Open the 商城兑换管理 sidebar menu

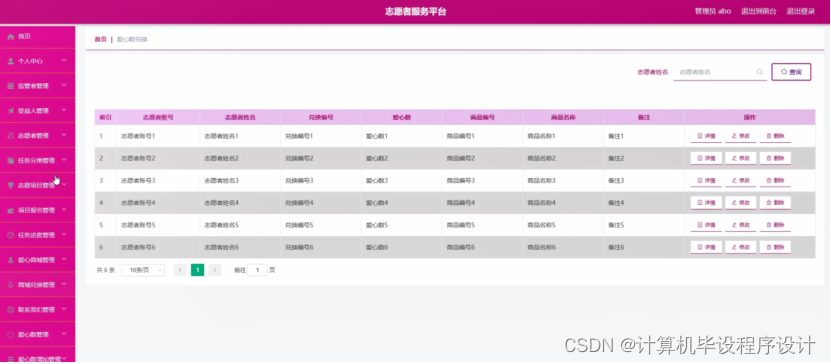37,285
